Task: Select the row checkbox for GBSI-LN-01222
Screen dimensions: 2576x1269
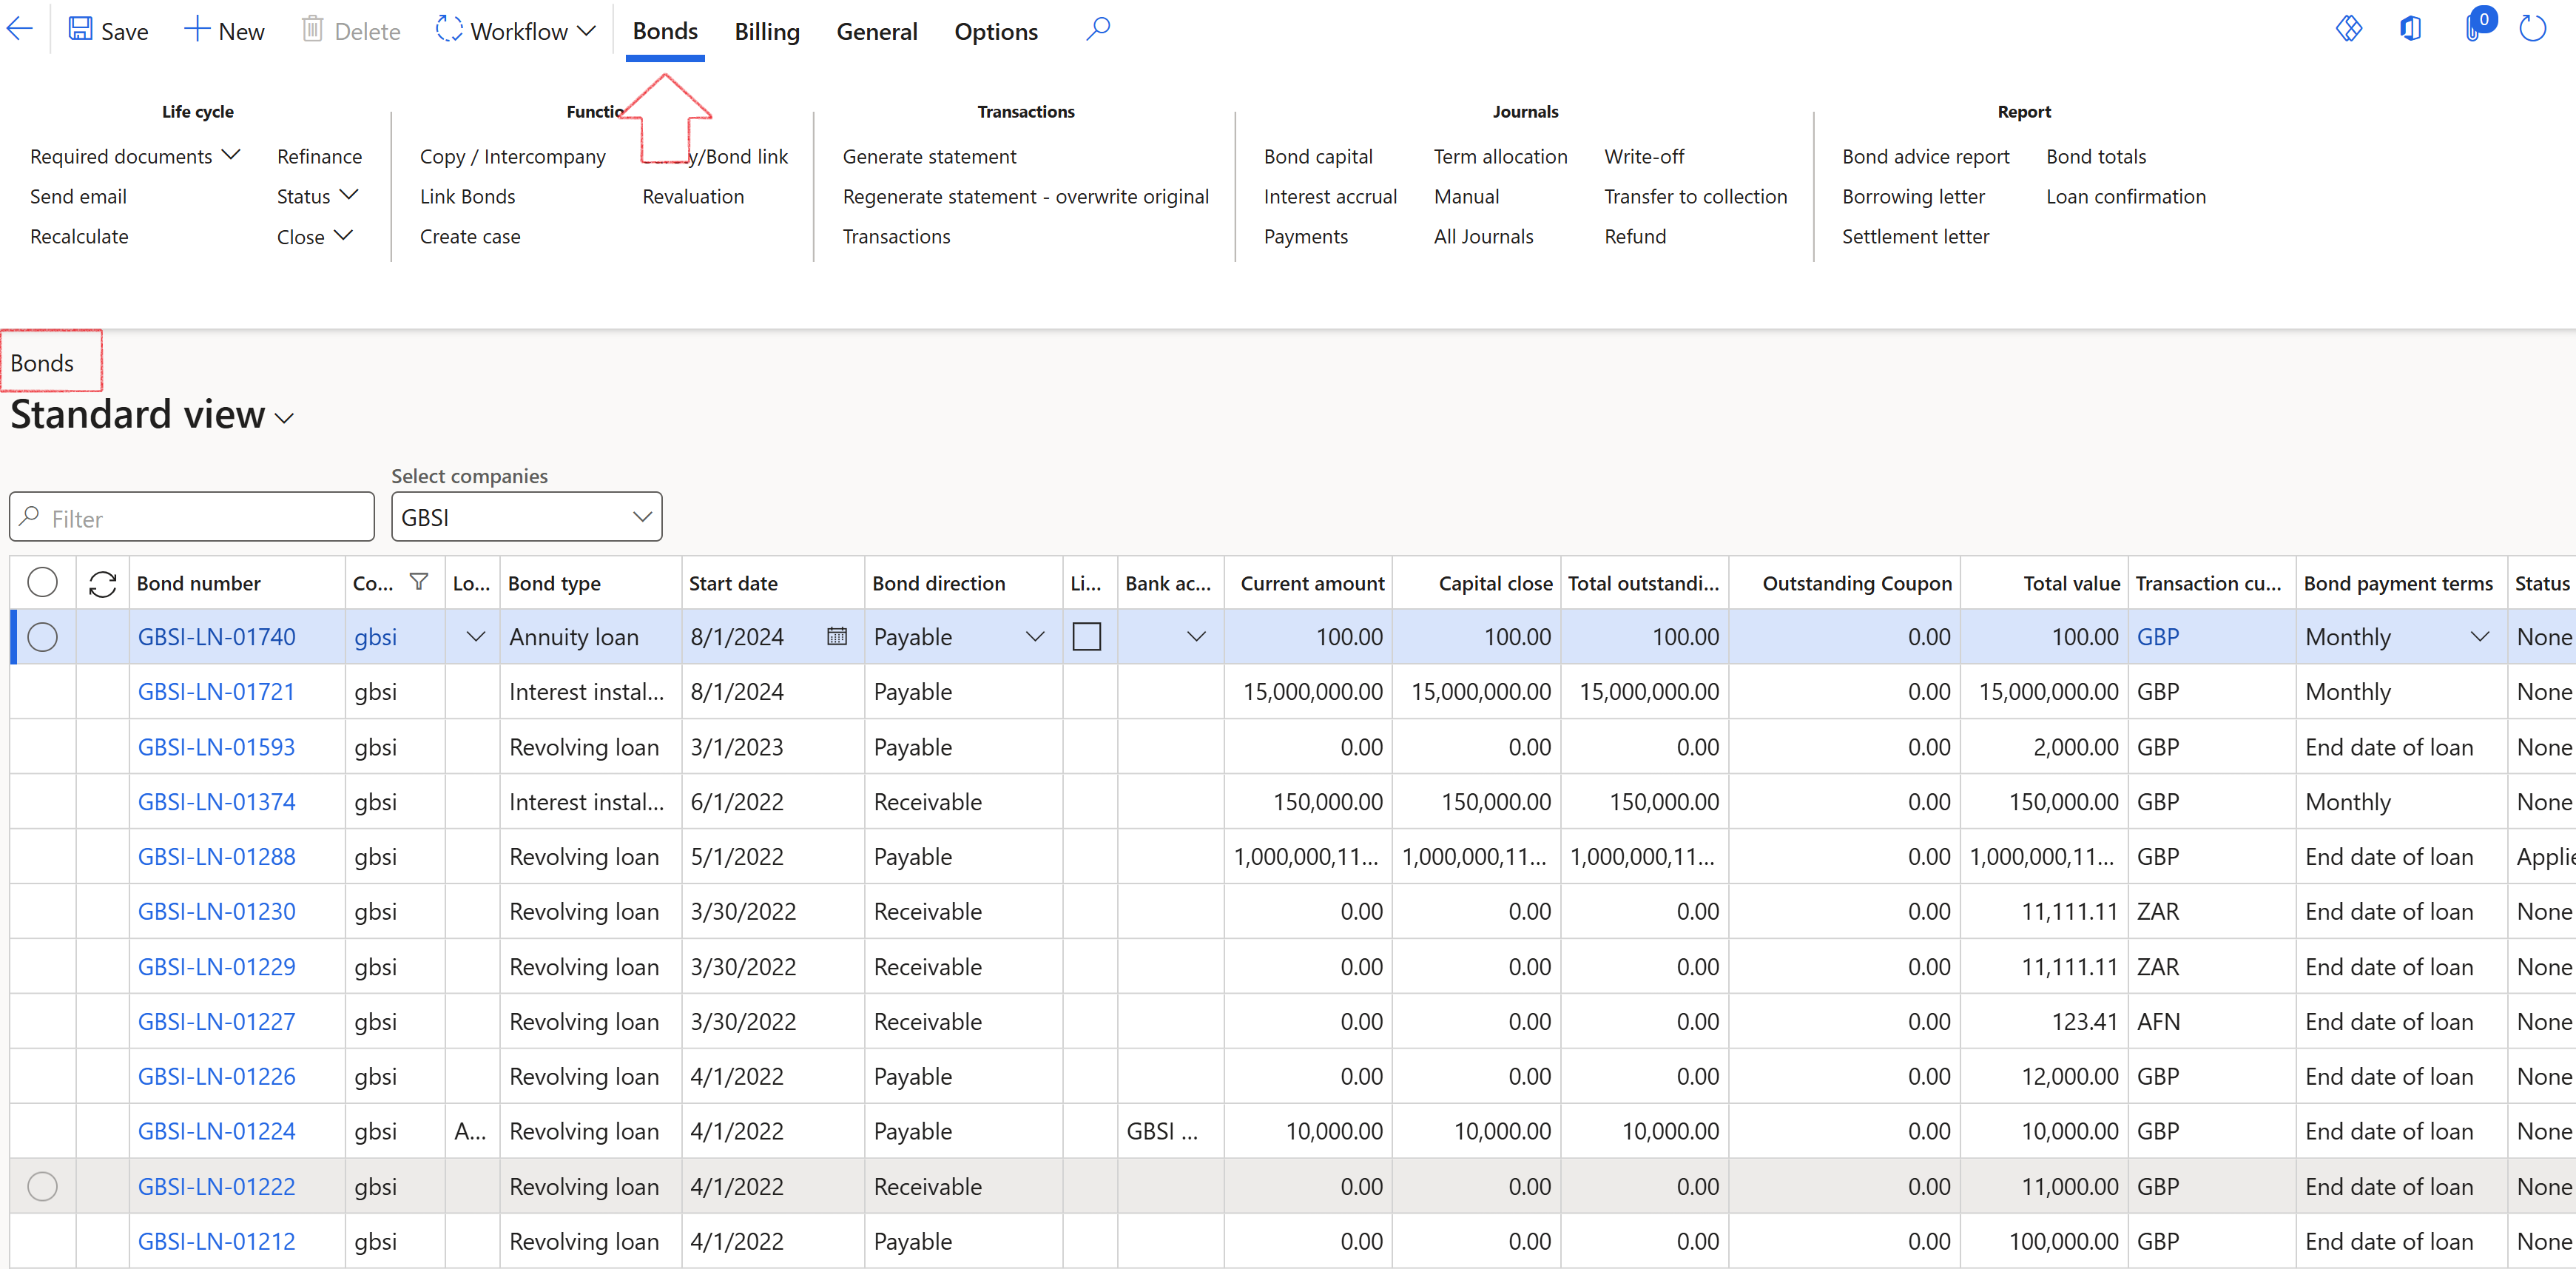Action: 42,1187
